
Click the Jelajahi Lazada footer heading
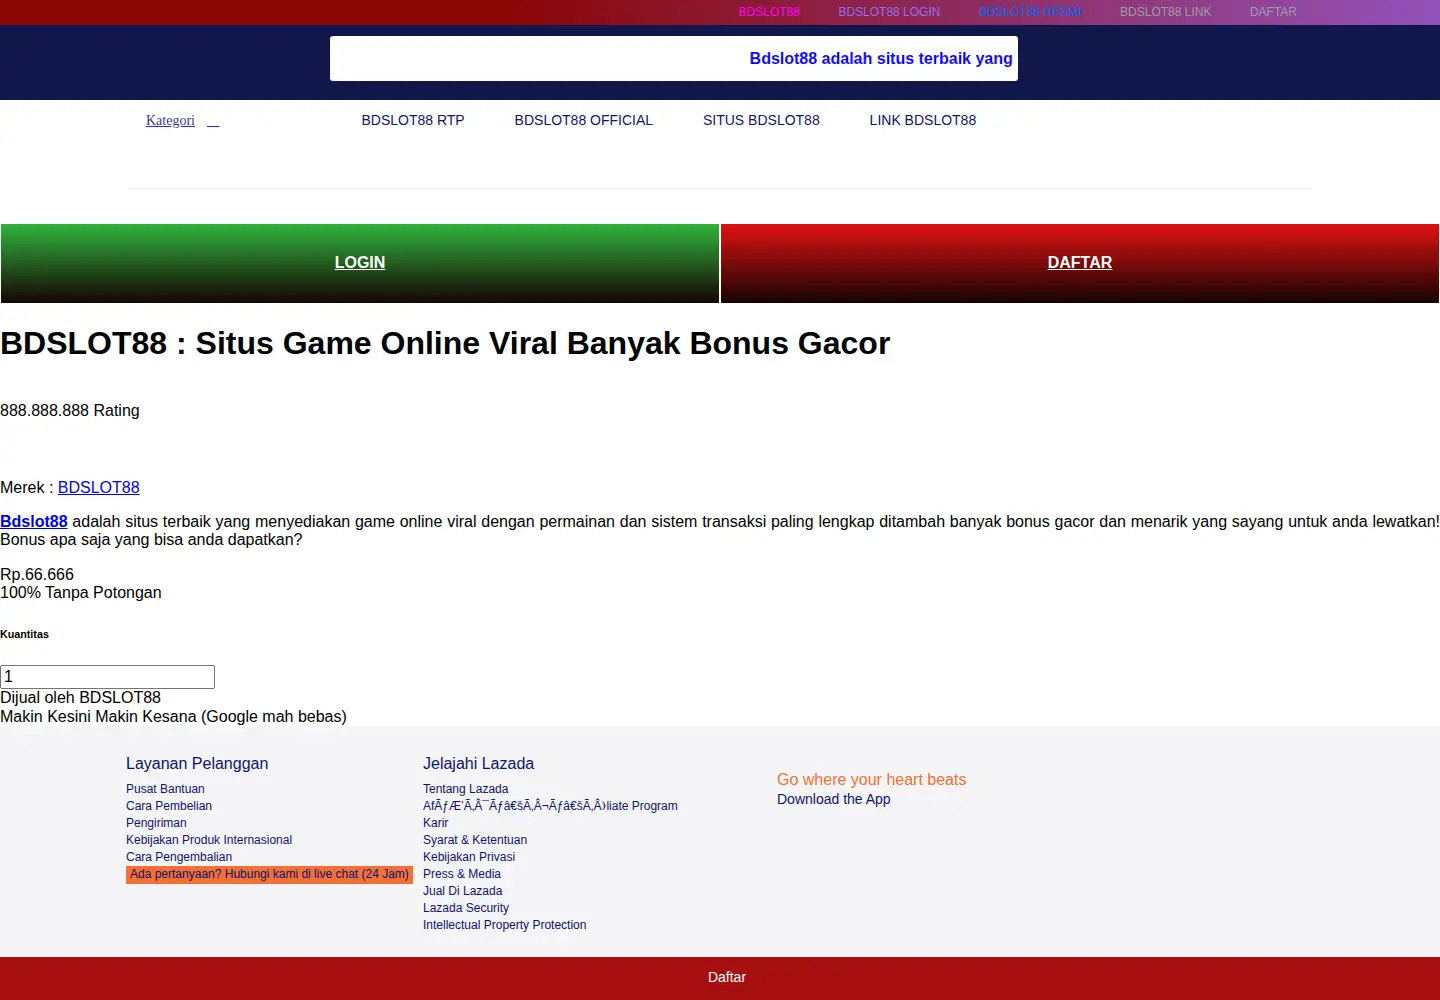(478, 763)
